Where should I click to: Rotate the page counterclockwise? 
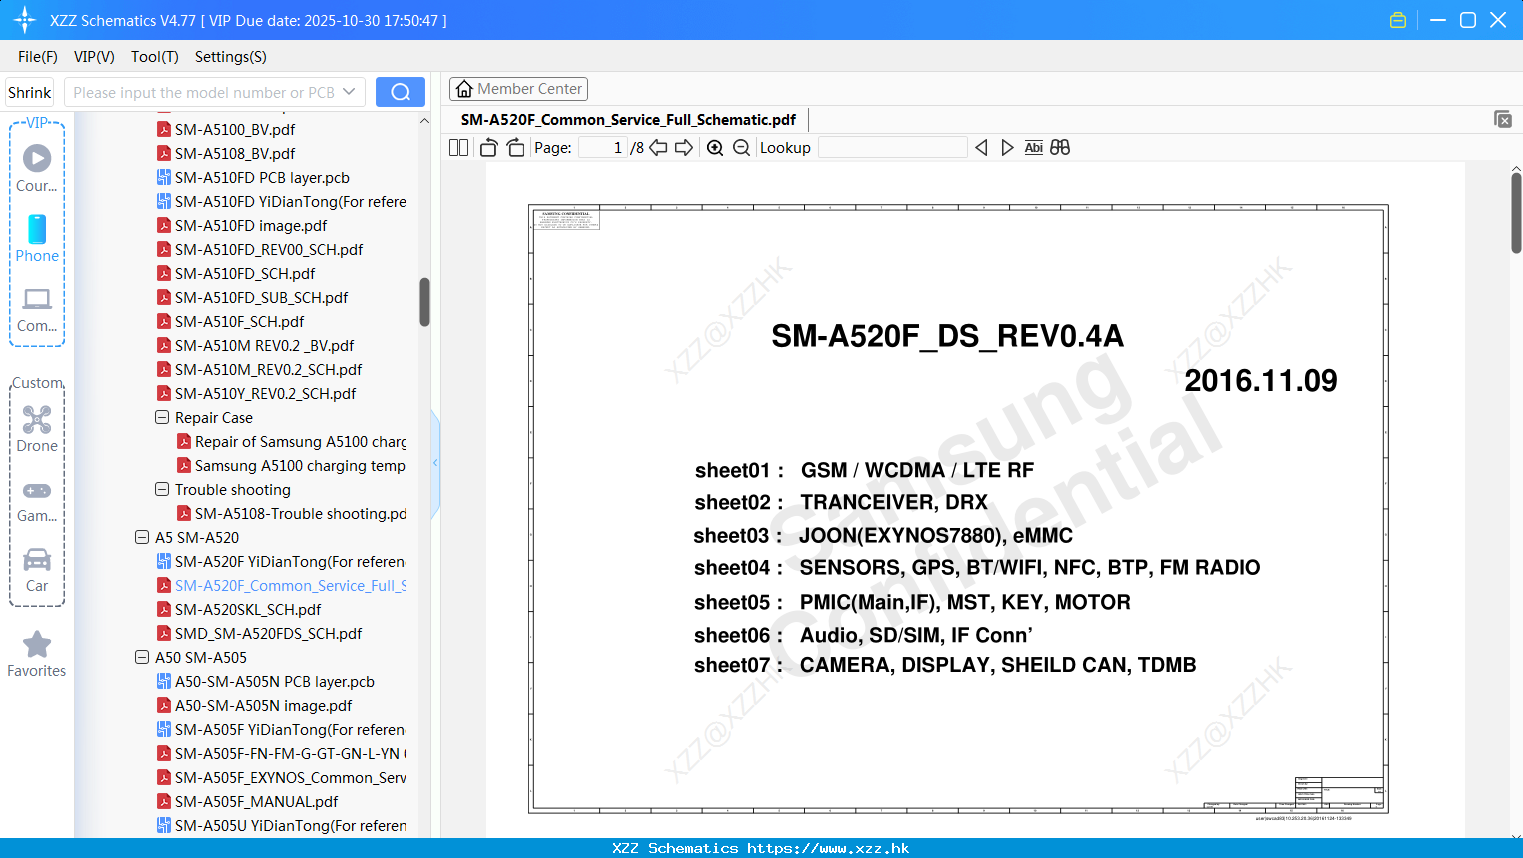(489, 147)
